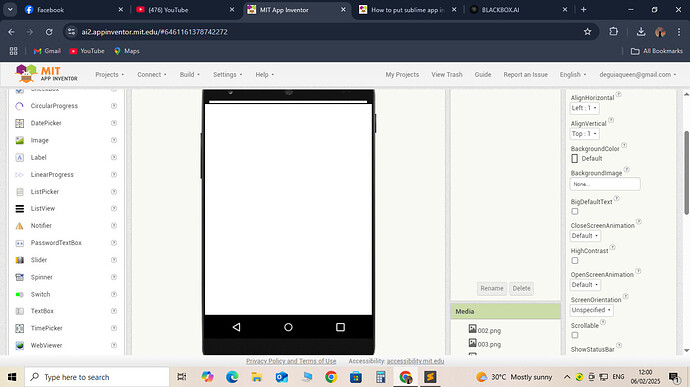Click the BackgroundImage None field
This screenshot has height=387, width=690.
click(x=605, y=184)
